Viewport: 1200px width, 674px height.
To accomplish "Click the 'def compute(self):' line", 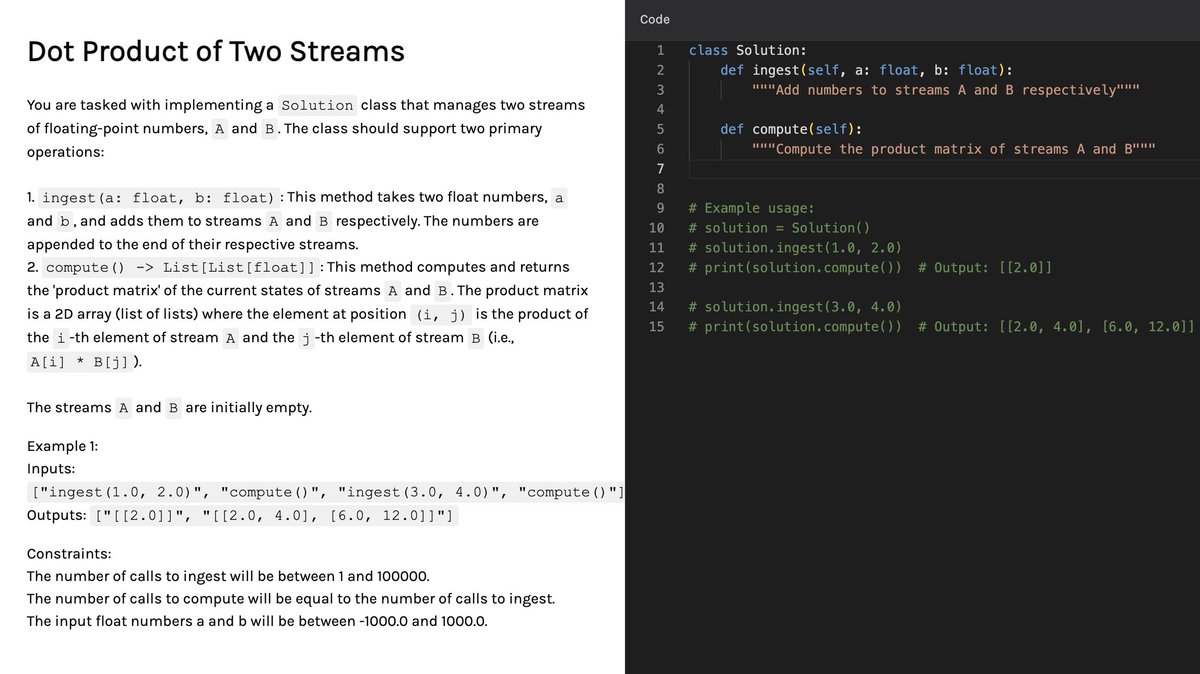I will (791, 129).
